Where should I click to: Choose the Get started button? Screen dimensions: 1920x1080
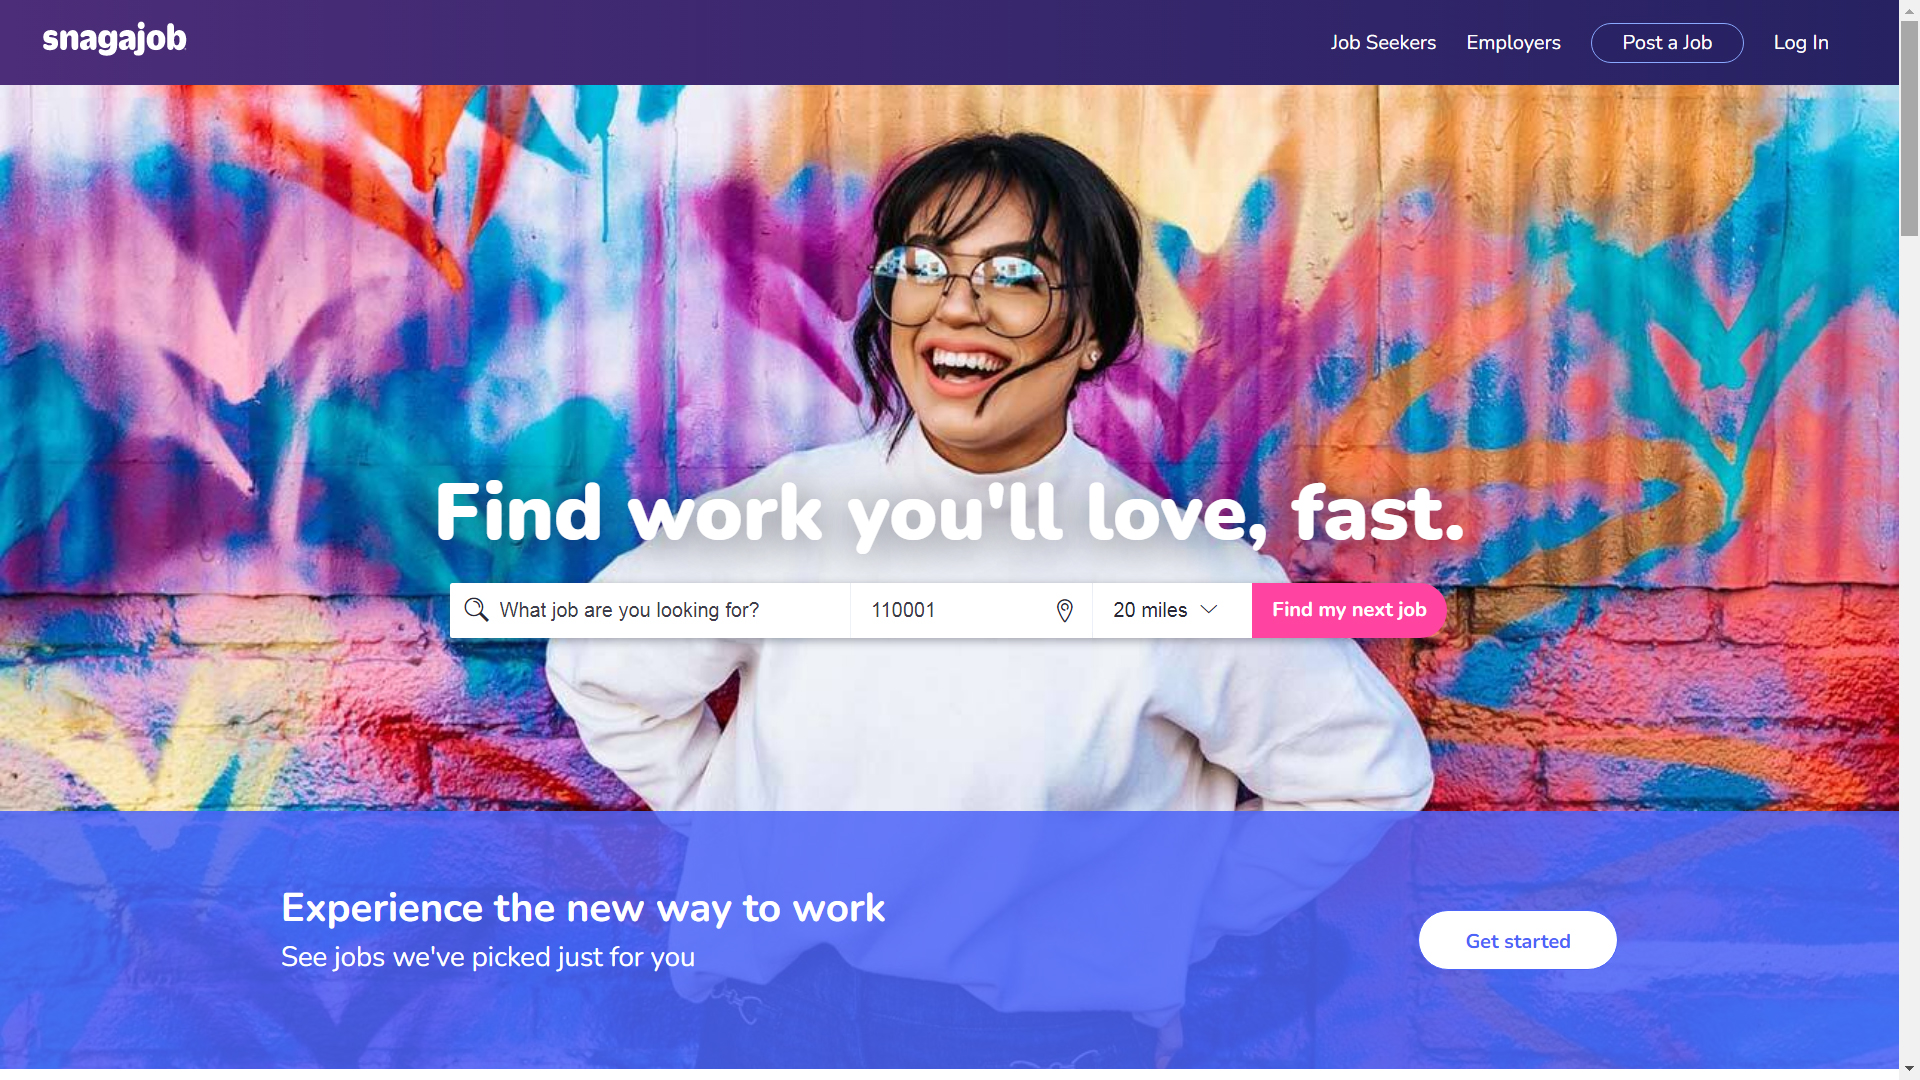(x=1517, y=940)
